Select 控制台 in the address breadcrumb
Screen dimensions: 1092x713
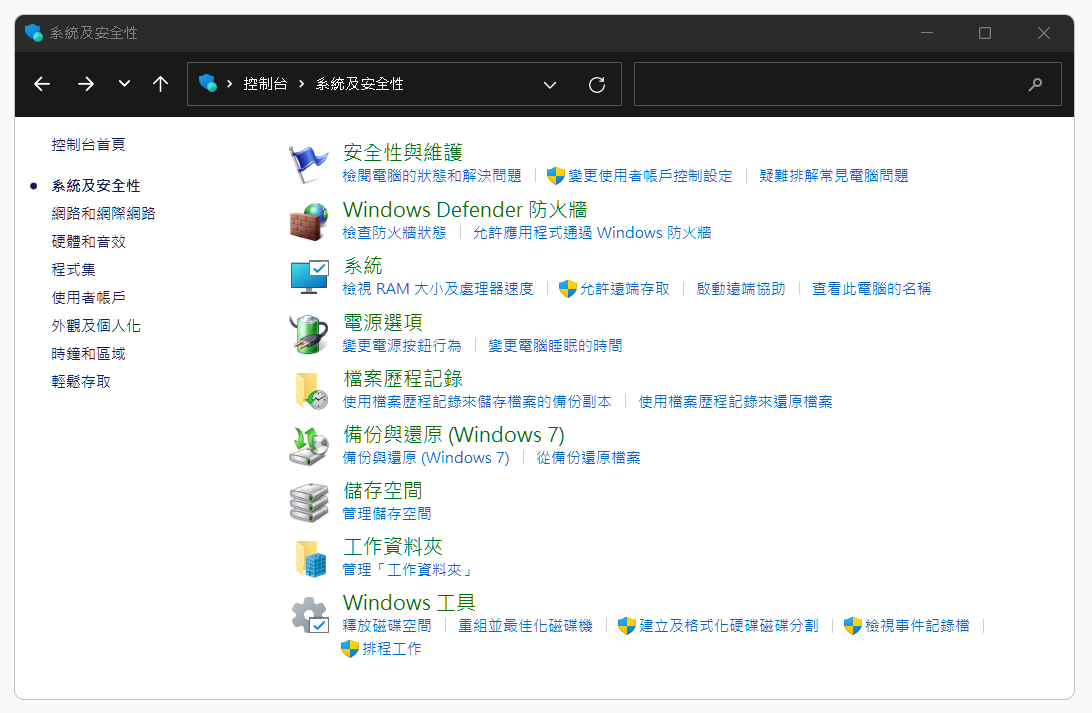pyautogui.click(x=265, y=84)
